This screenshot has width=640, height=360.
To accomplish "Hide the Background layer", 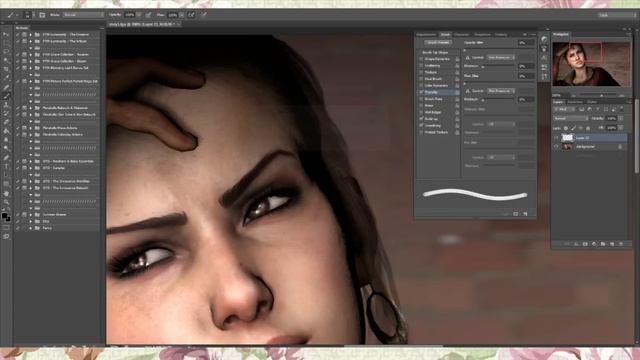I will click(556, 147).
